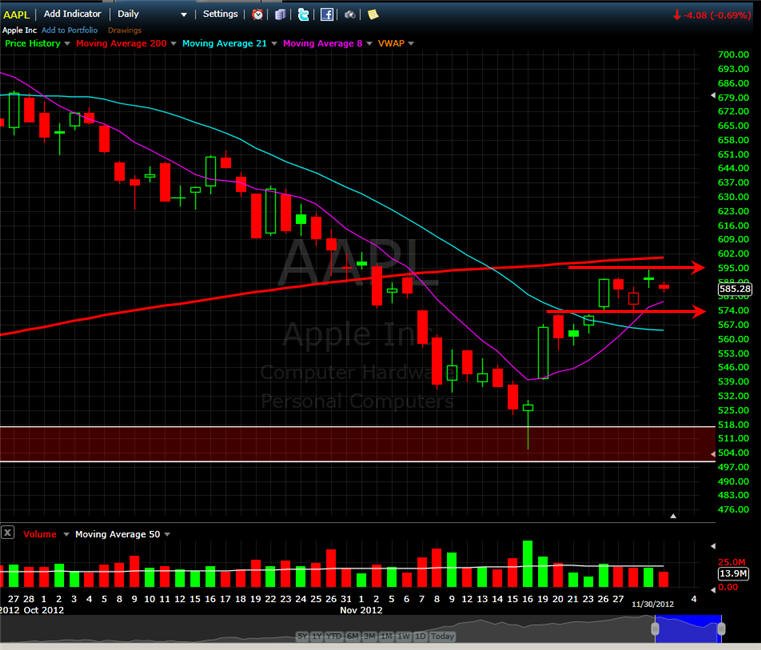Click the copy pages icon in toolbar
Screen dimensions: 761x650
click(280, 15)
